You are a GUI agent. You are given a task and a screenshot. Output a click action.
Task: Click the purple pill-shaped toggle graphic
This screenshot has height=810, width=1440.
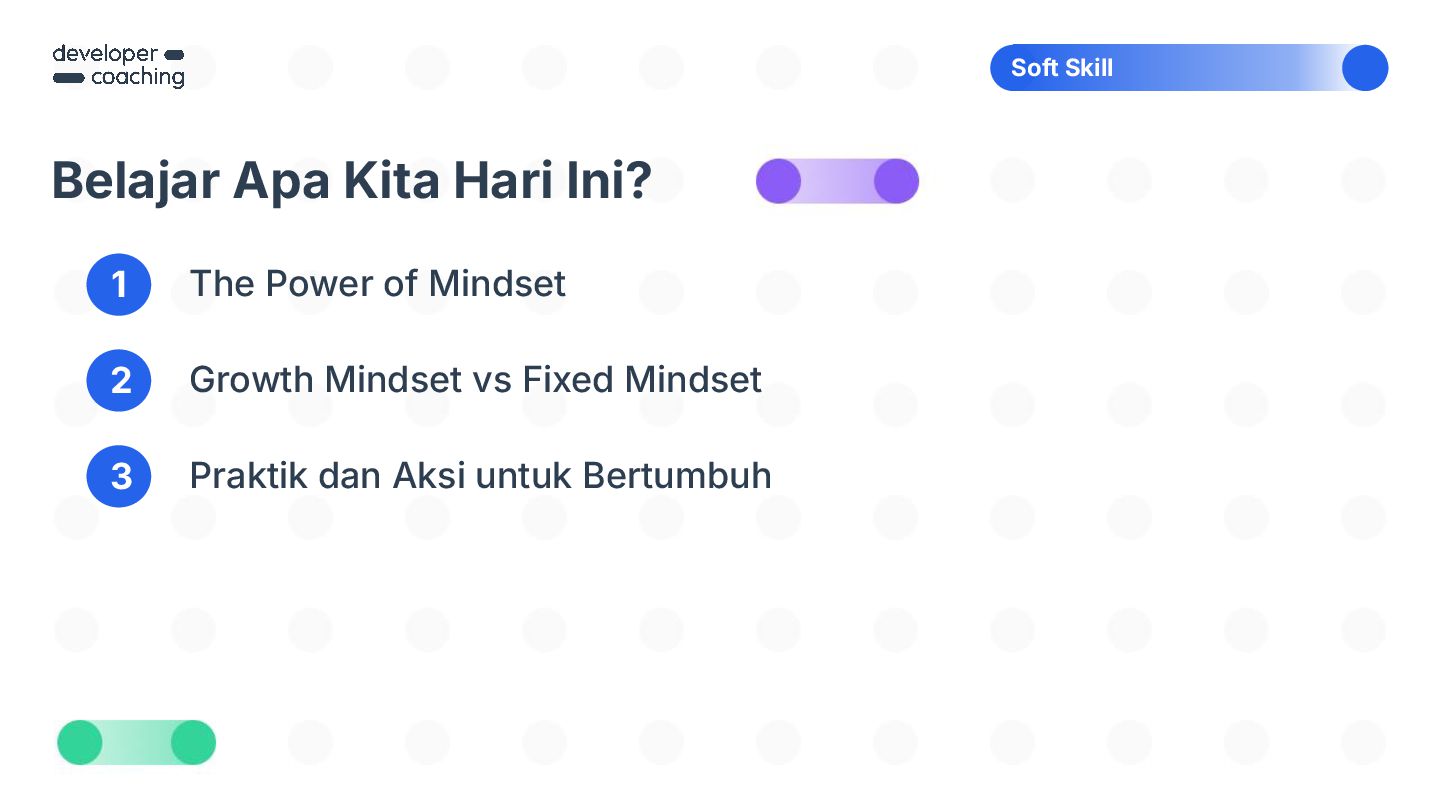[837, 181]
